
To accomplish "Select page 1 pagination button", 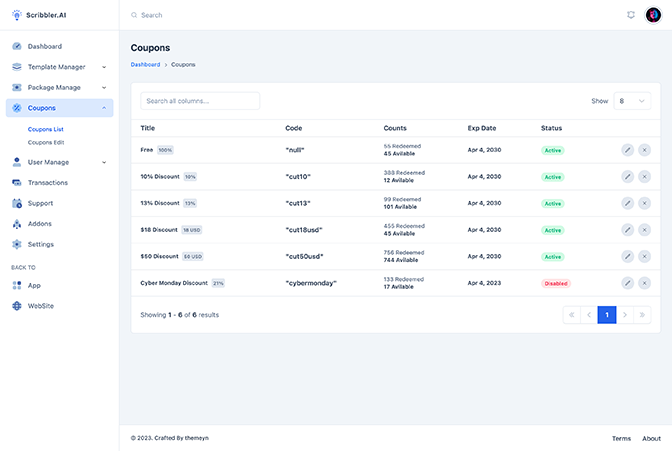I will coord(607,315).
